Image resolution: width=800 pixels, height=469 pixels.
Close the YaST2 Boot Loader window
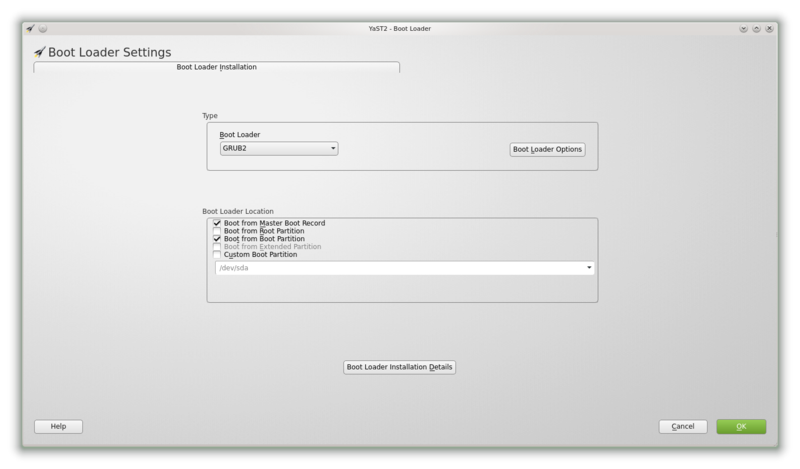(769, 28)
